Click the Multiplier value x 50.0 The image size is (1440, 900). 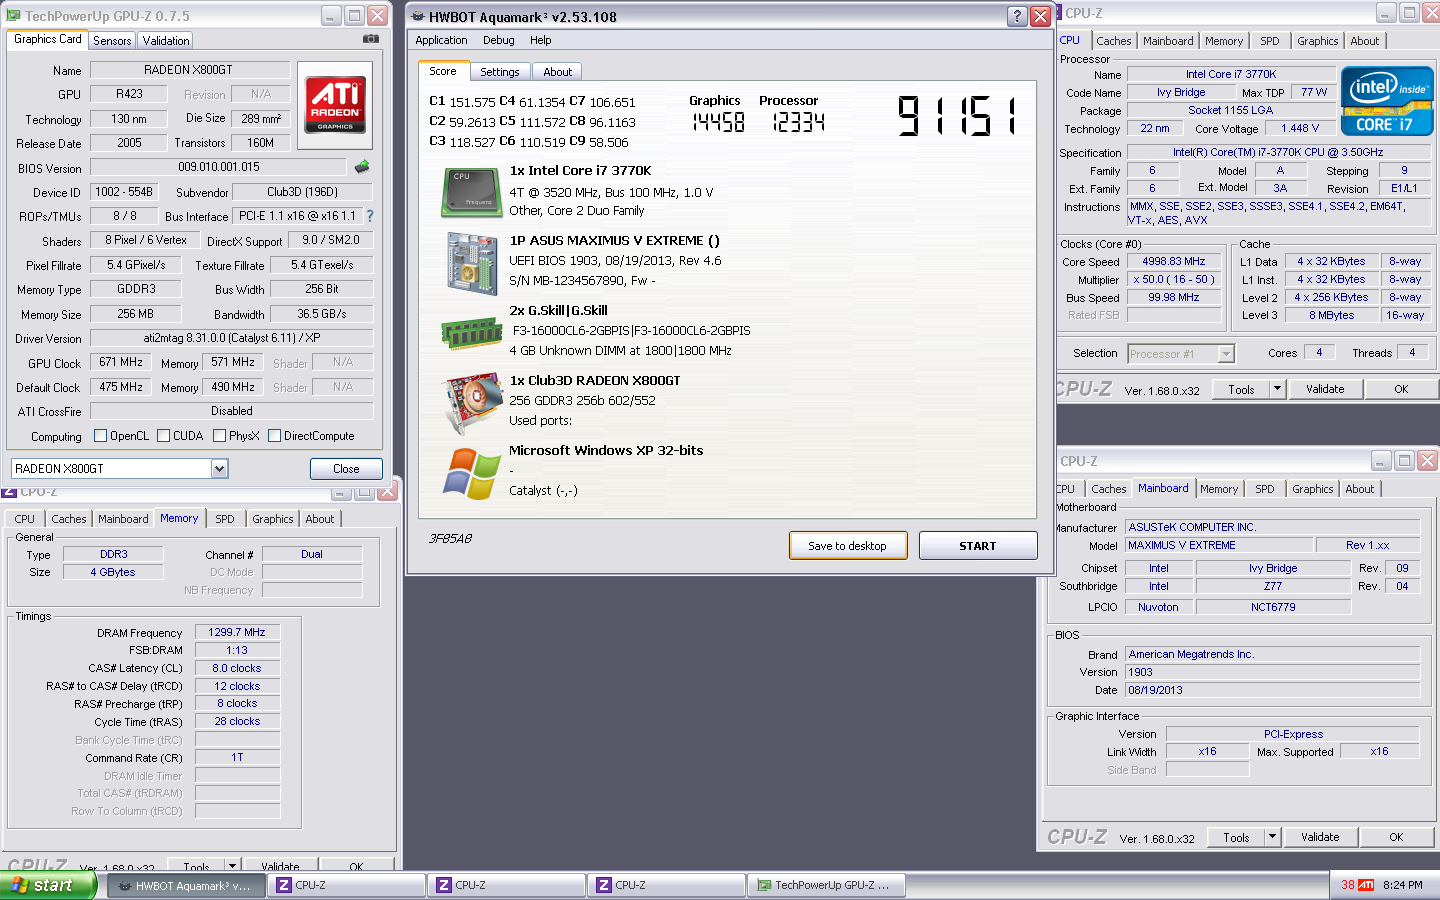coord(1173,279)
